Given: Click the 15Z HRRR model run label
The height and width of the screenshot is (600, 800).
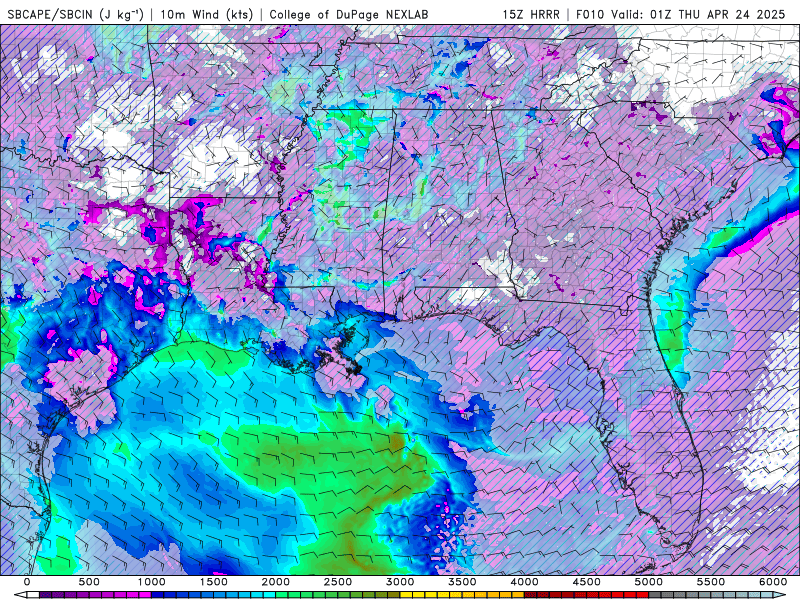Looking at the screenshot, I should [x=531, y=14].
